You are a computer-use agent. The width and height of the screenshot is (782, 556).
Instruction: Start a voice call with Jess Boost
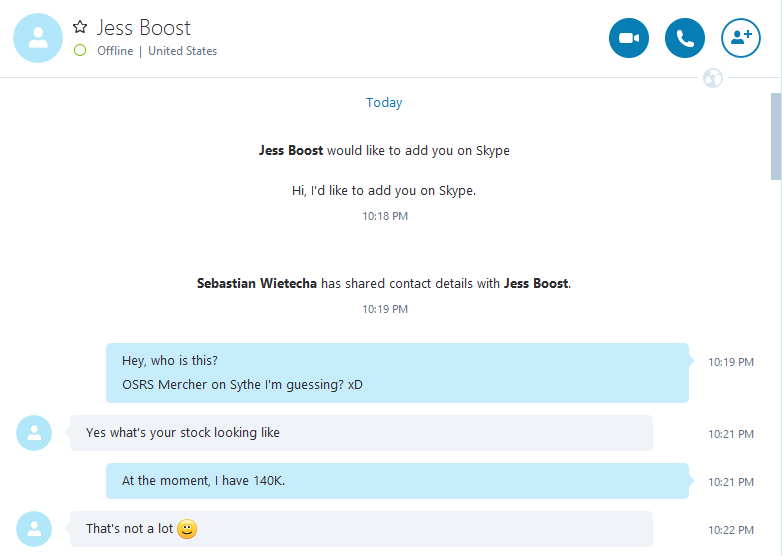[684, 38]
